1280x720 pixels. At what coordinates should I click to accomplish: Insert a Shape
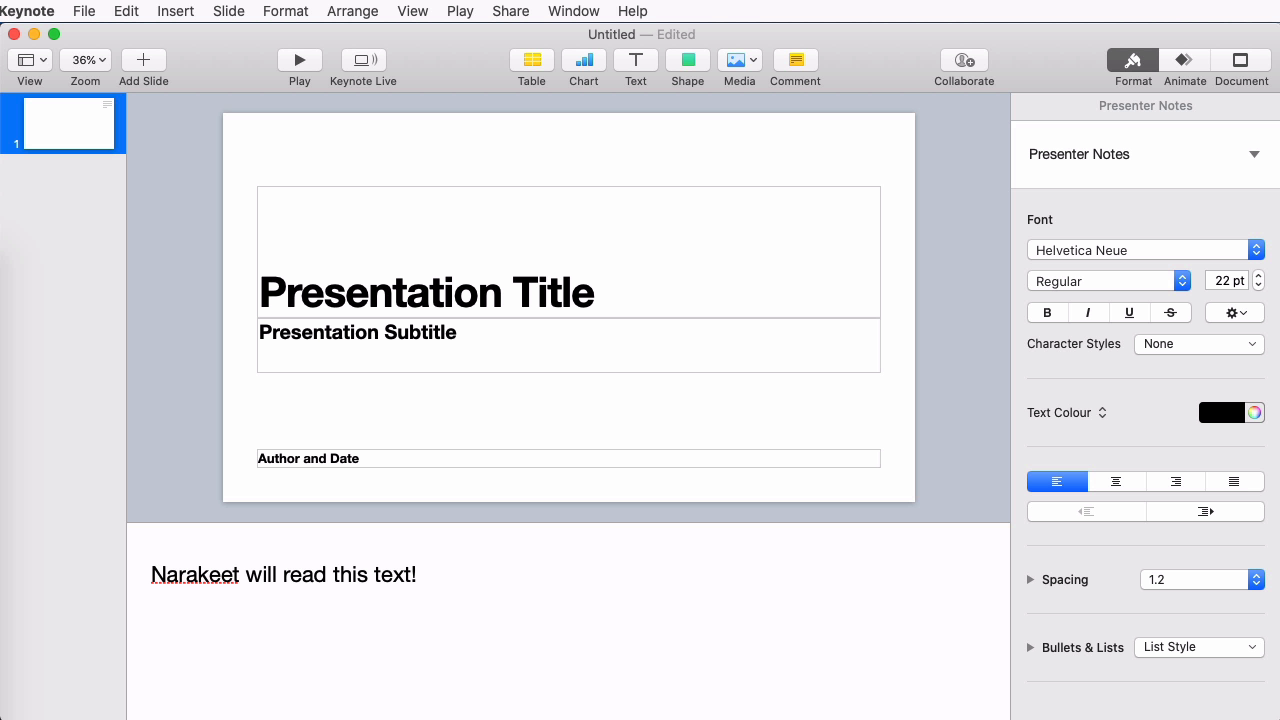tap(688, 60)
